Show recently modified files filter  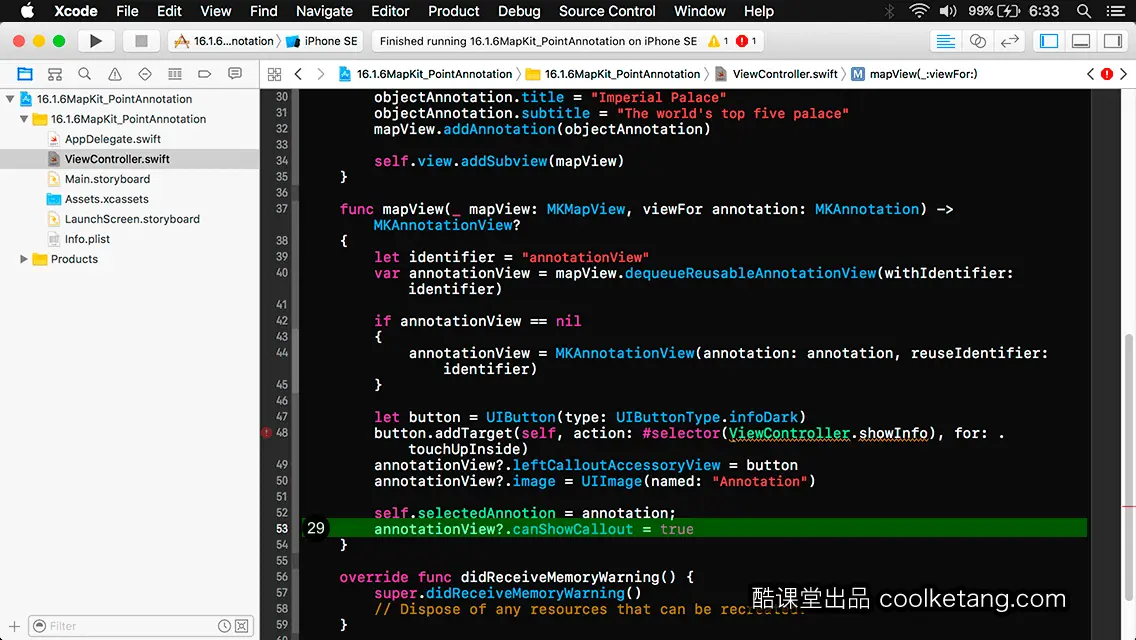tap(225, 626)
